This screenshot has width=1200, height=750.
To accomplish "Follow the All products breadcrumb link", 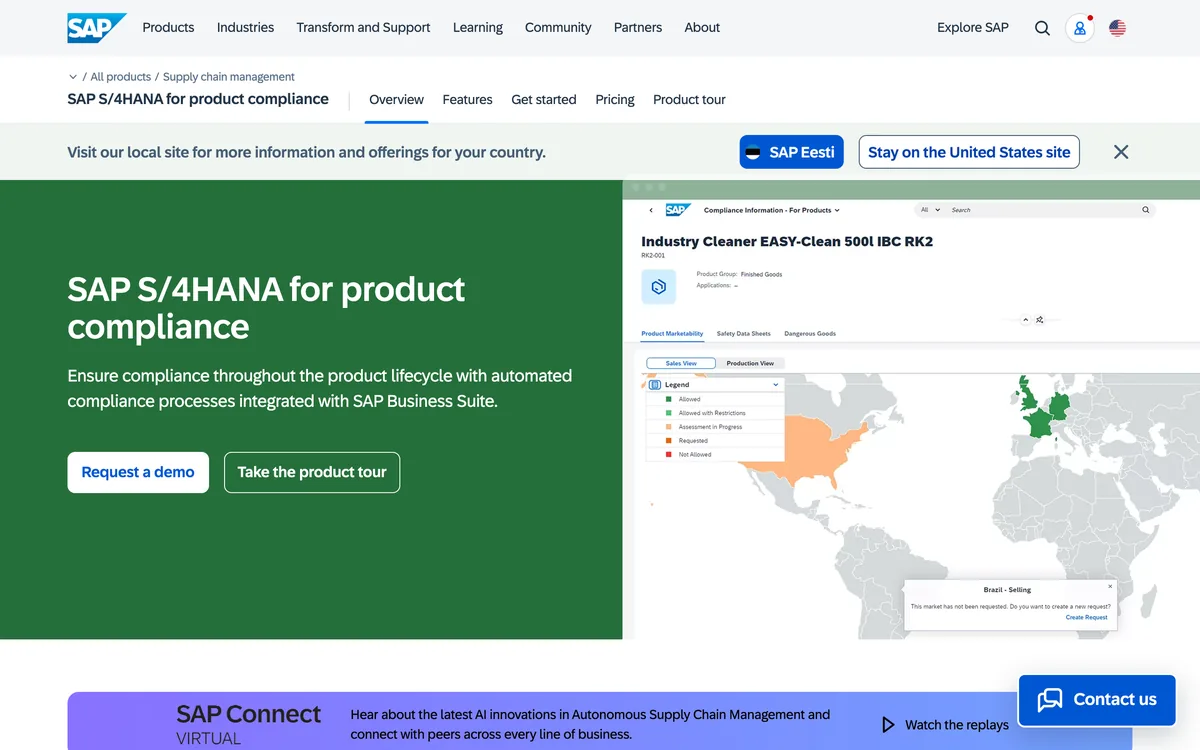I will coord(121,77).
